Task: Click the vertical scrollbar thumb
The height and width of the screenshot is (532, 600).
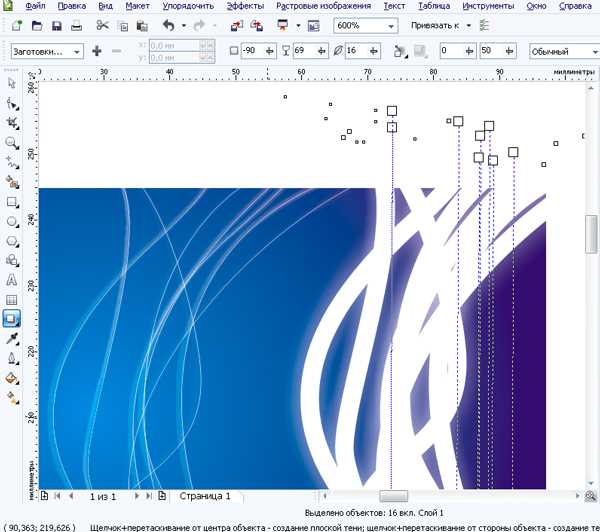Action: [x=591, y=234]
